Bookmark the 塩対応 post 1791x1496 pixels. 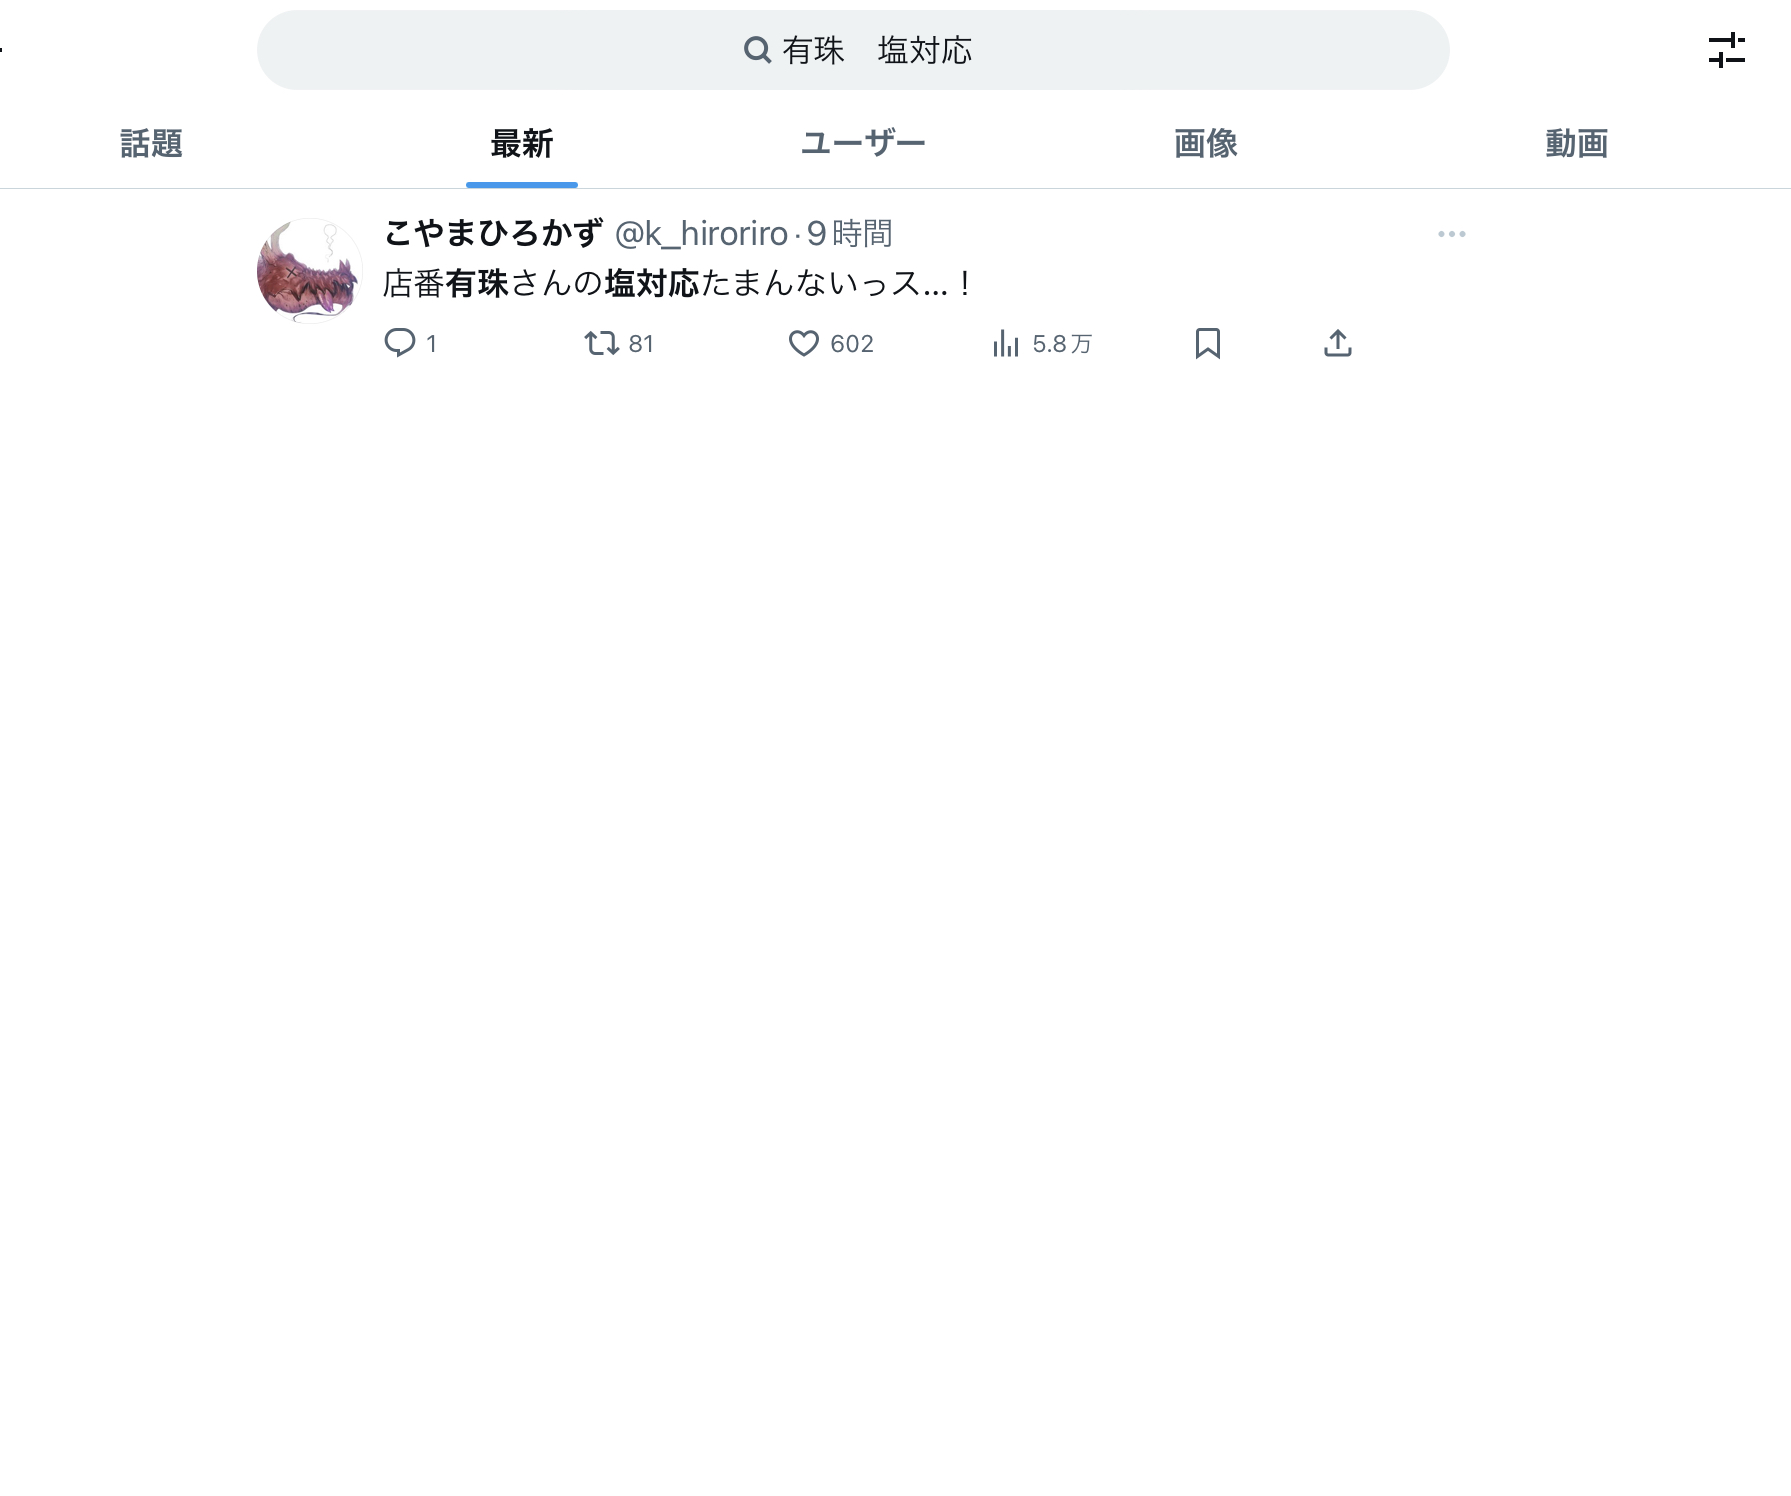pyautogui.click(x=1207, y=343)
